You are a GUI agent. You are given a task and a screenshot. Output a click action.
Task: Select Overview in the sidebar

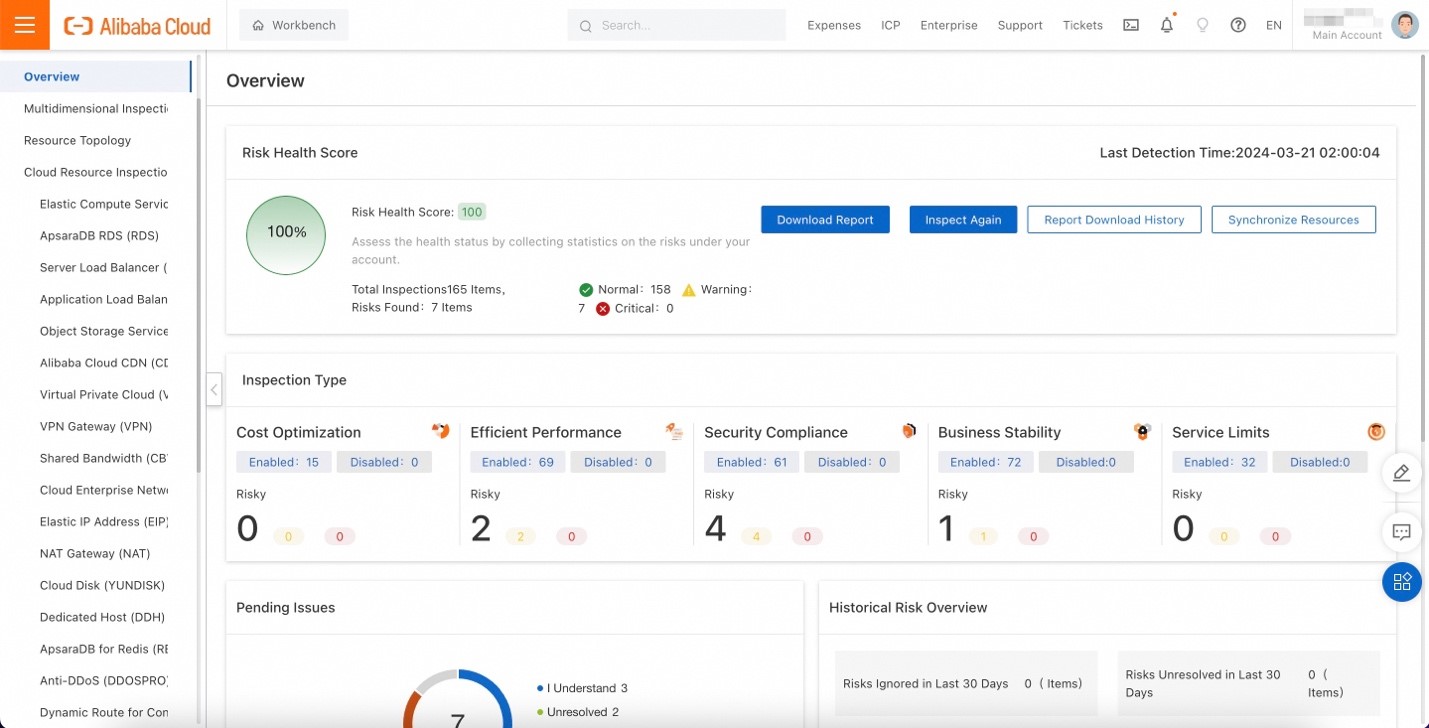(x=95, y=77)
